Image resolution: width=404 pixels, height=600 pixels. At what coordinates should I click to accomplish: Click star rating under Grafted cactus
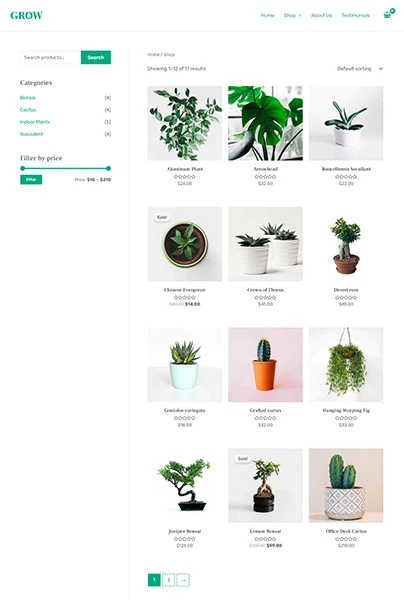265,418
